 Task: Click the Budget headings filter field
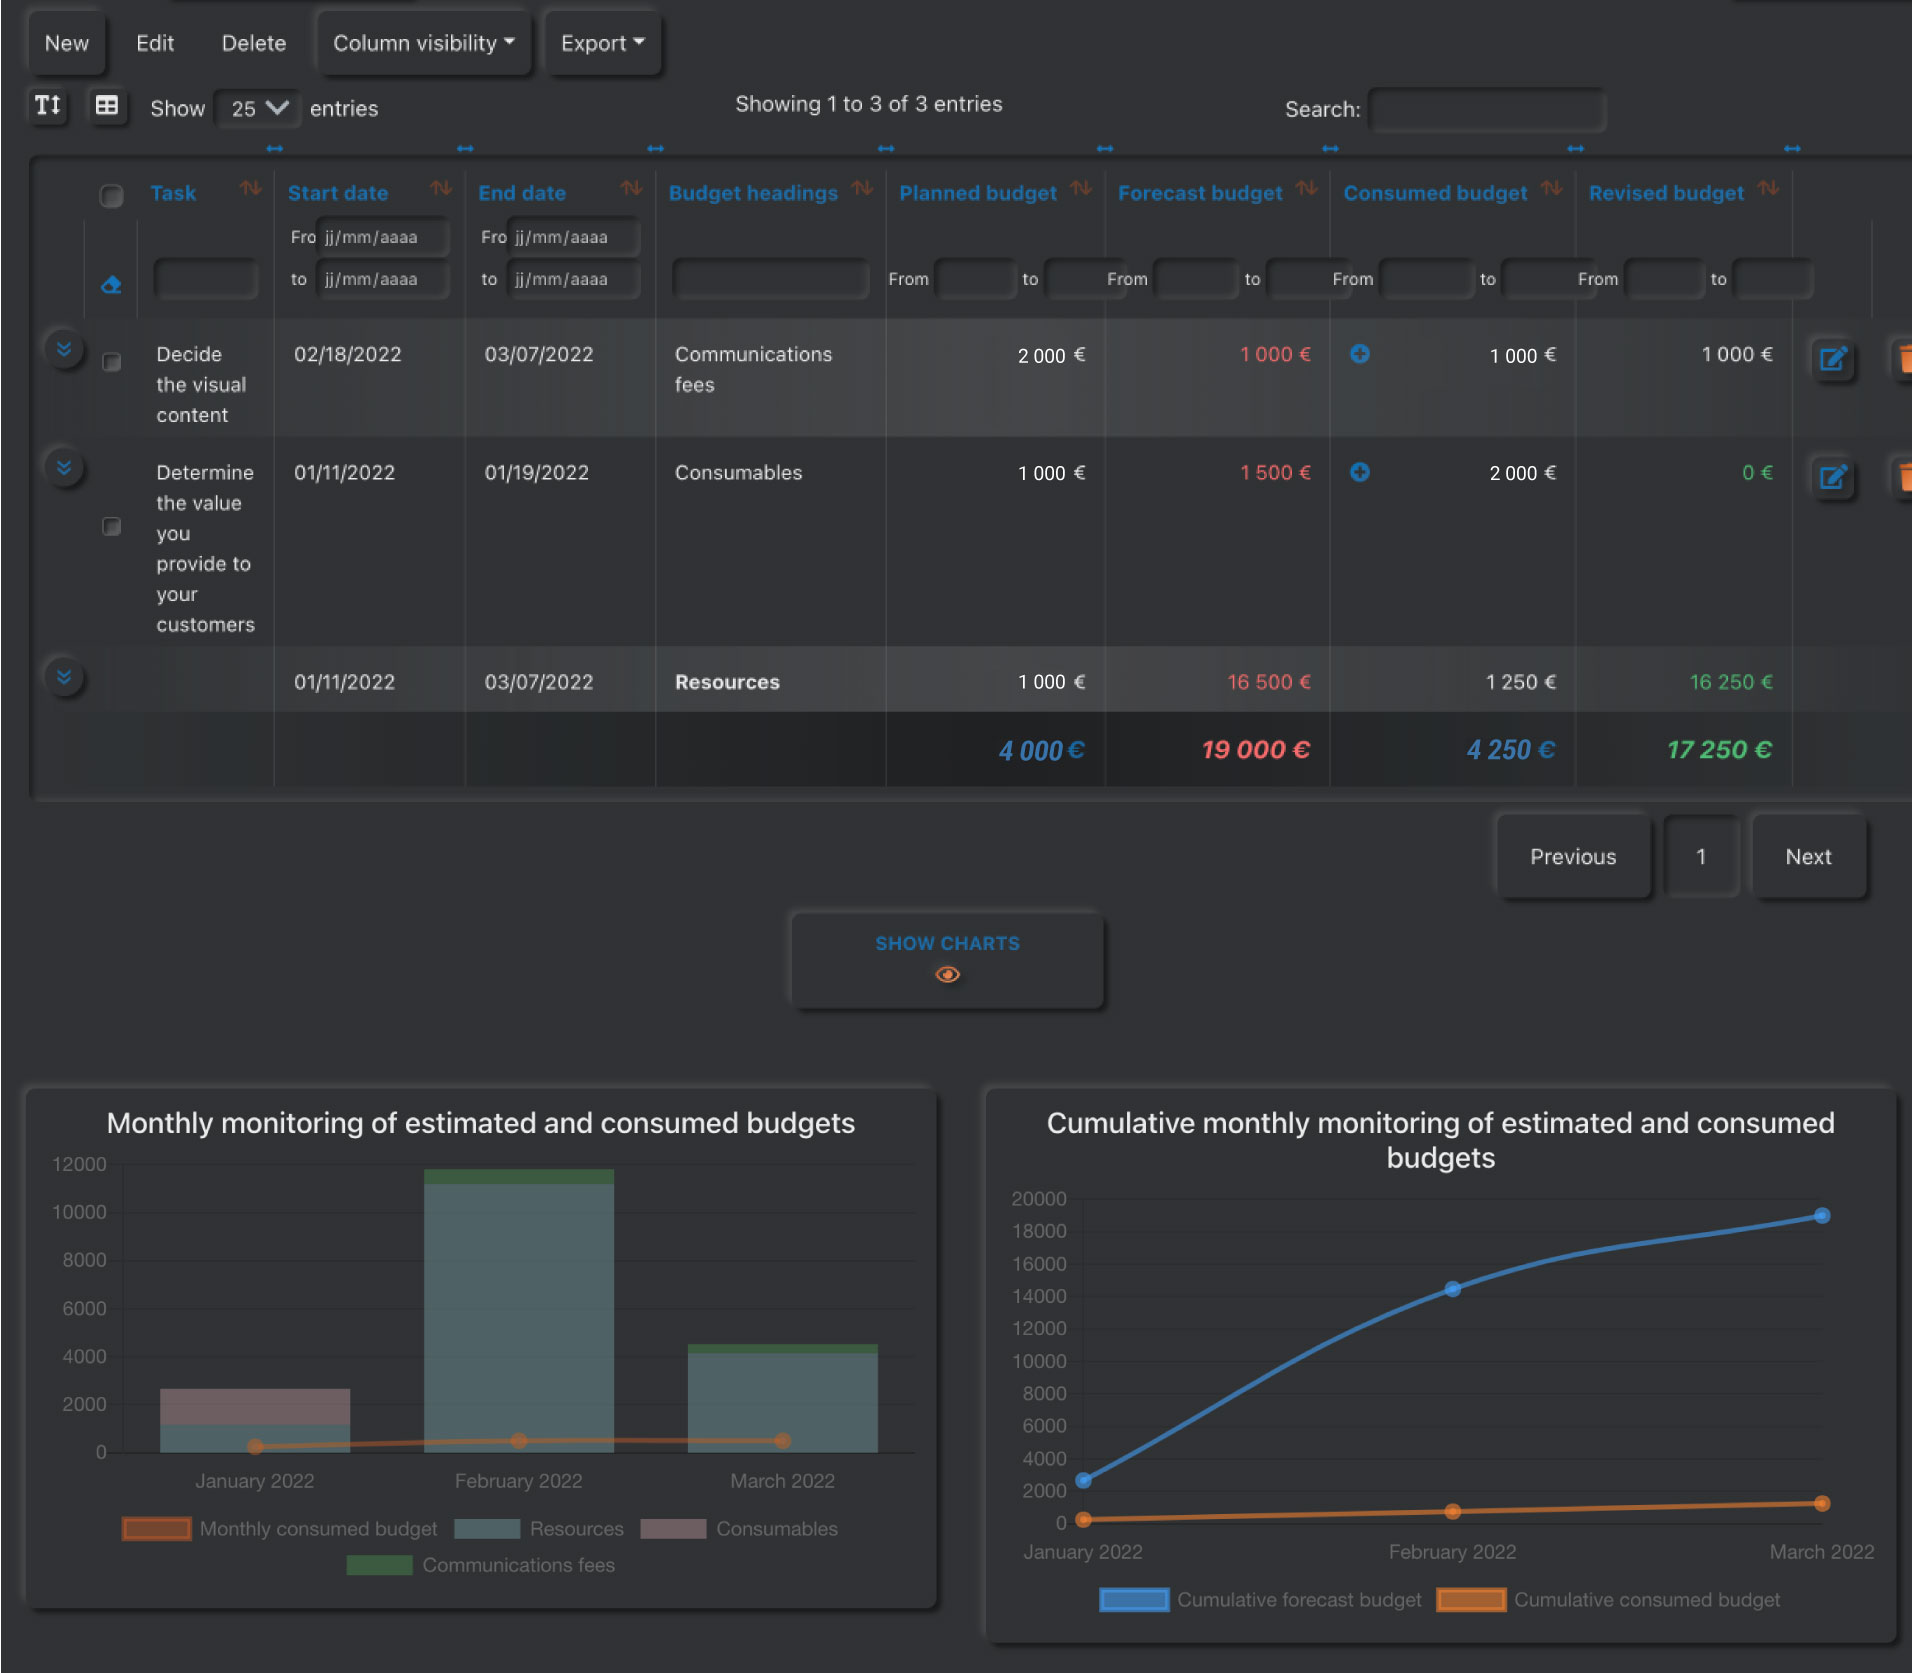771,279
